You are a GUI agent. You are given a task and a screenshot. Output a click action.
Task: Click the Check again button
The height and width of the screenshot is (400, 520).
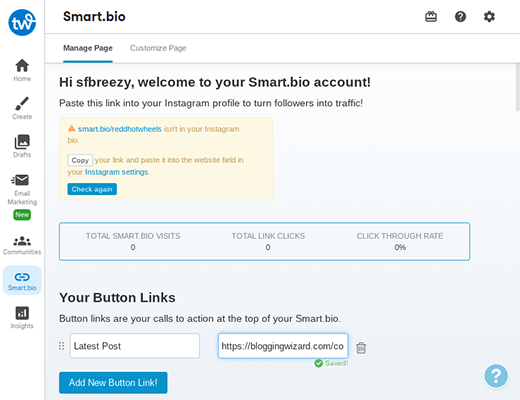pyautogui.click(x=92, y=189)
